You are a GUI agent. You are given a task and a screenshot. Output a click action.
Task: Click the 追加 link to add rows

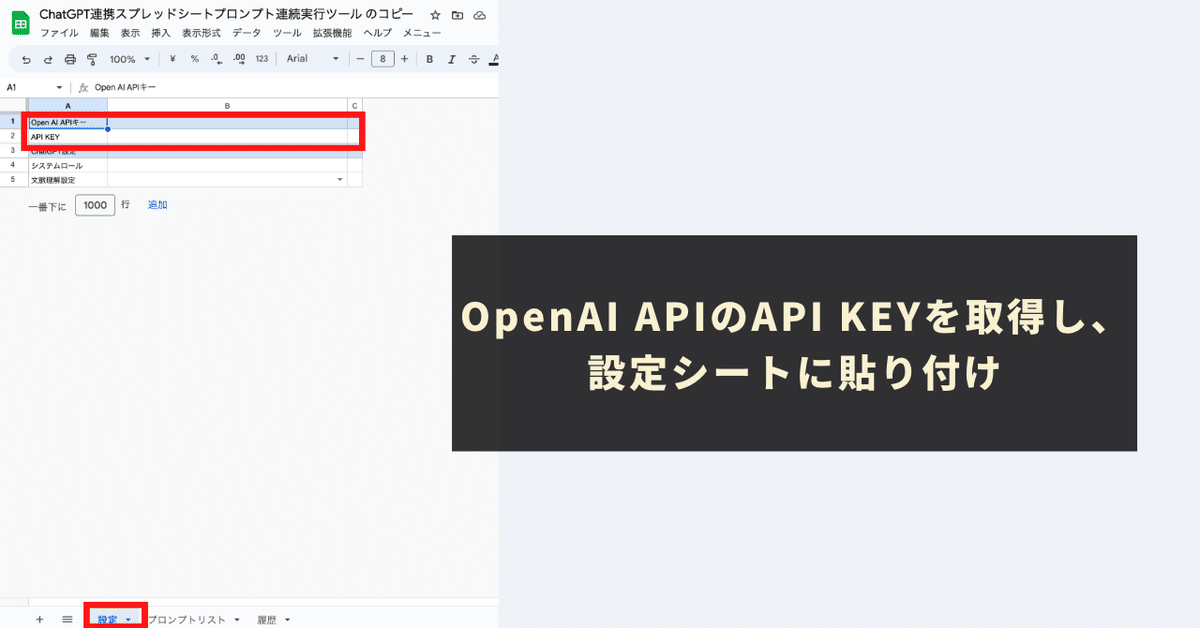[x=157, y=204]
